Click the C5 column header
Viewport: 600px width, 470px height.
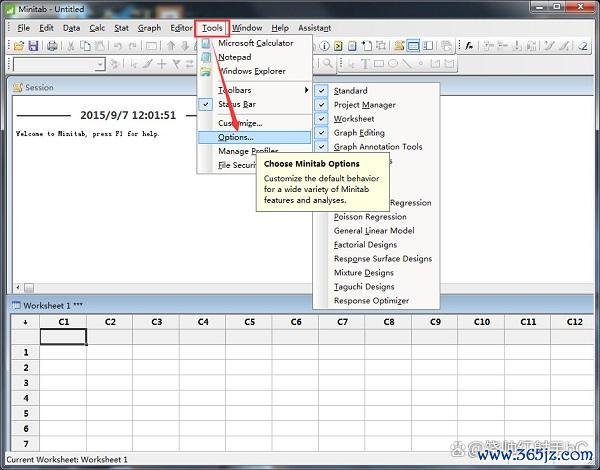tap(249, 322)
